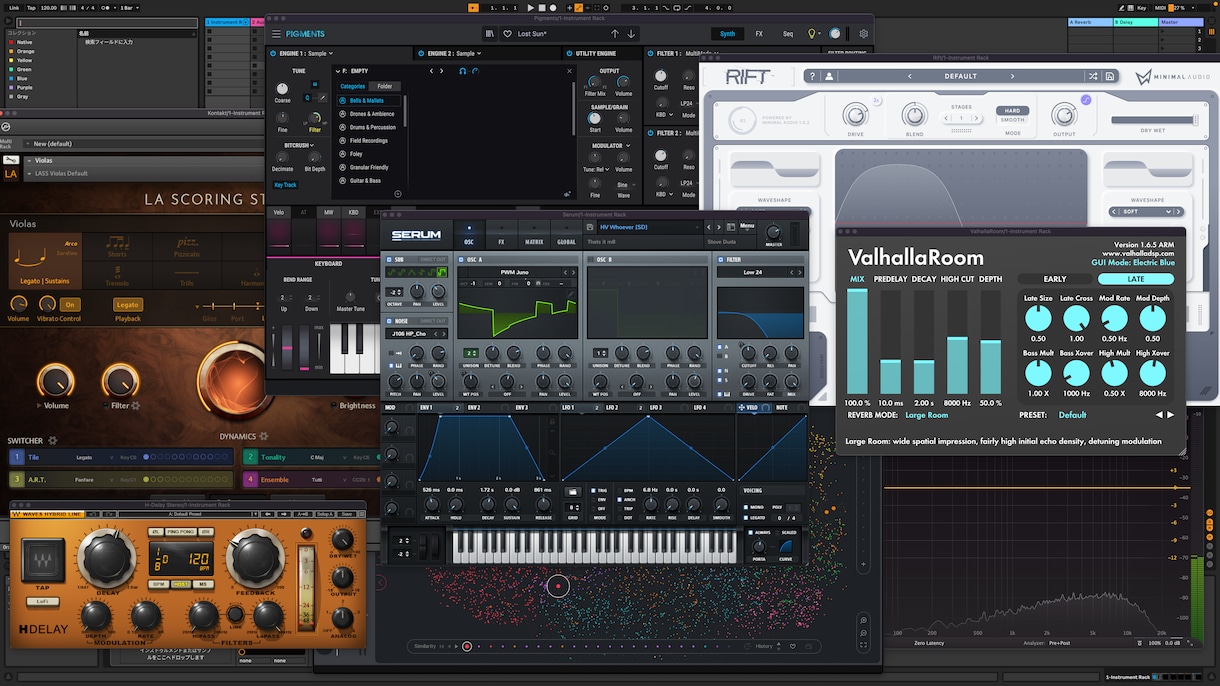The image size is (1220, 686).
Task: Open the Pigments preset library browser icon
Action: click(x=489, y=34)
